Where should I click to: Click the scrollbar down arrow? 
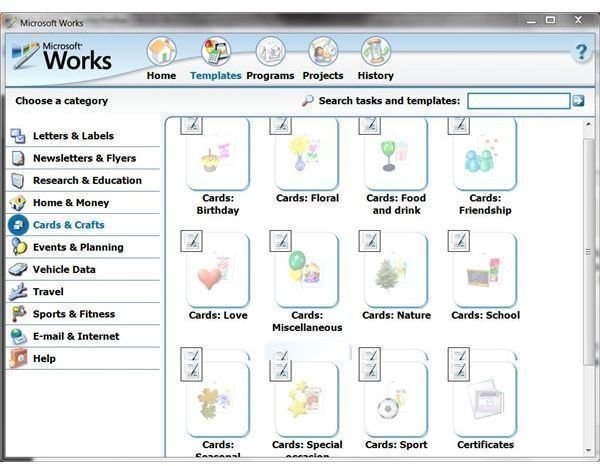click(588, 451)
